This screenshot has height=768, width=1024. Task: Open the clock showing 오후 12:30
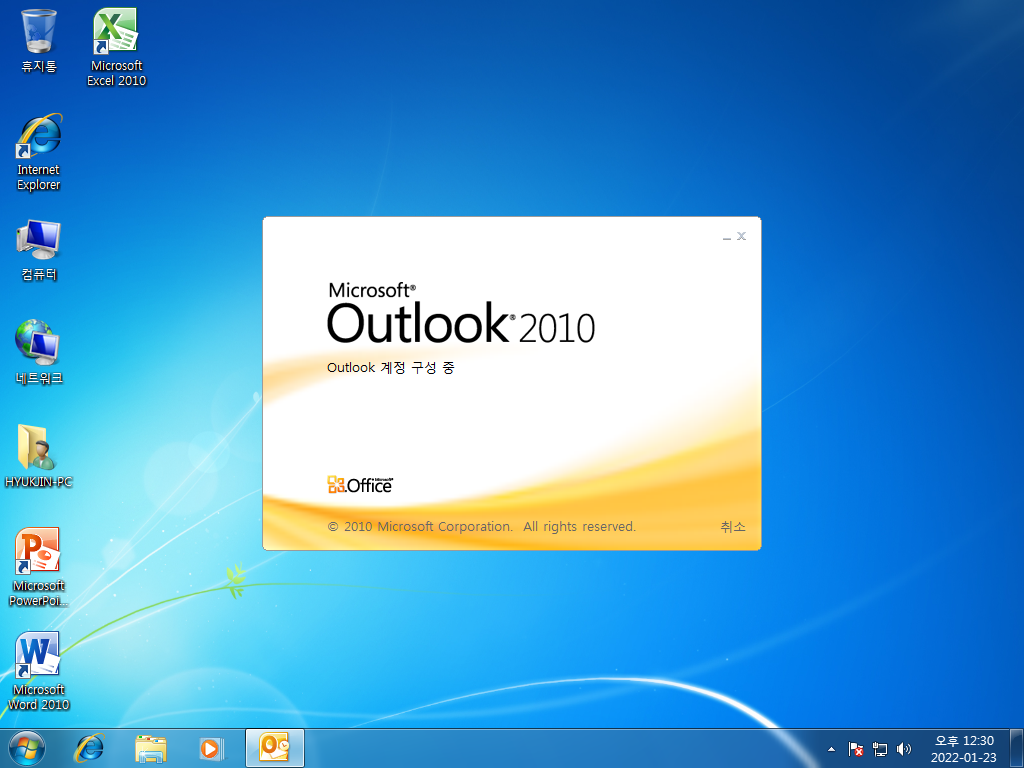[963, 749]
